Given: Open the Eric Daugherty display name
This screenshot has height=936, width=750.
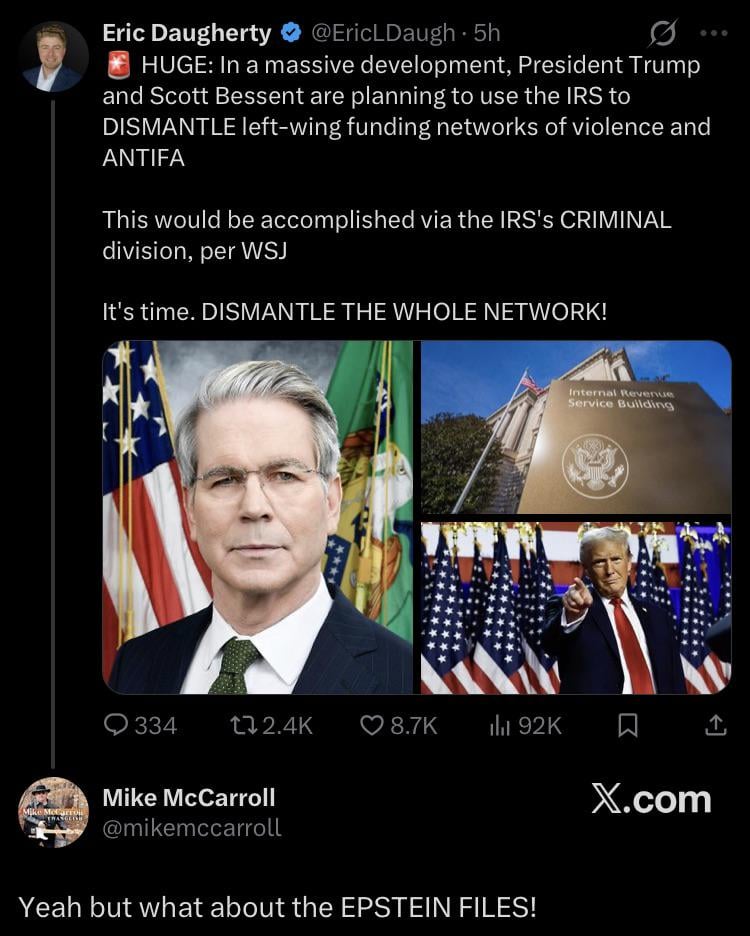Looking at the screenshot, I should coord(187,33).
